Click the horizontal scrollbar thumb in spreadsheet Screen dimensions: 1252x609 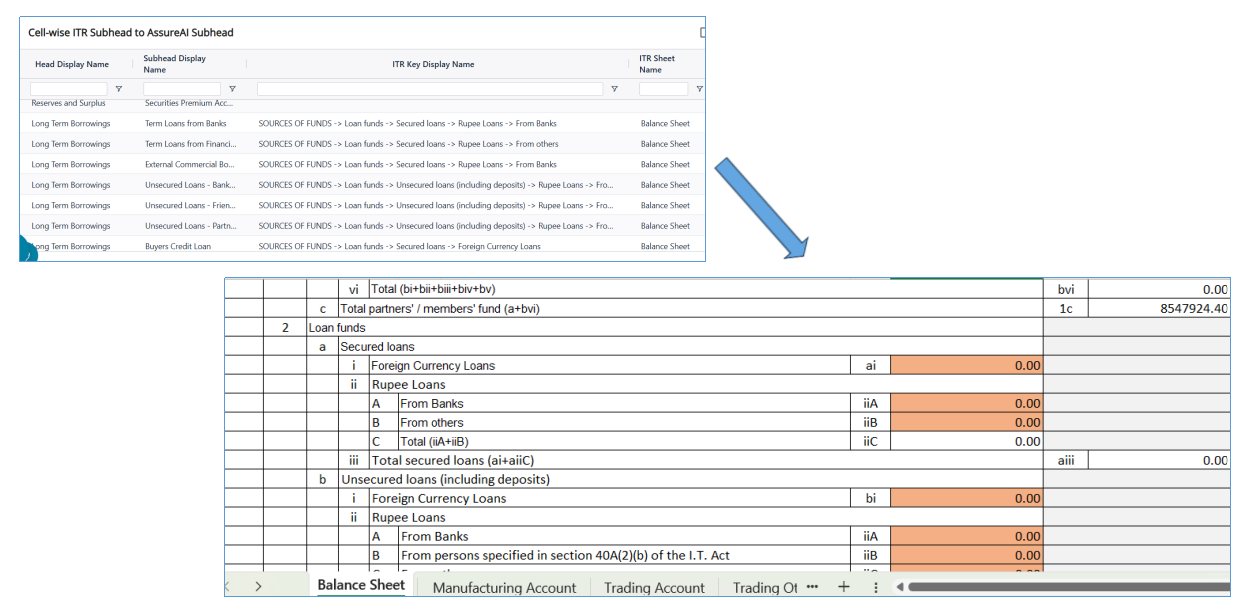click(x=1070, y=587)
